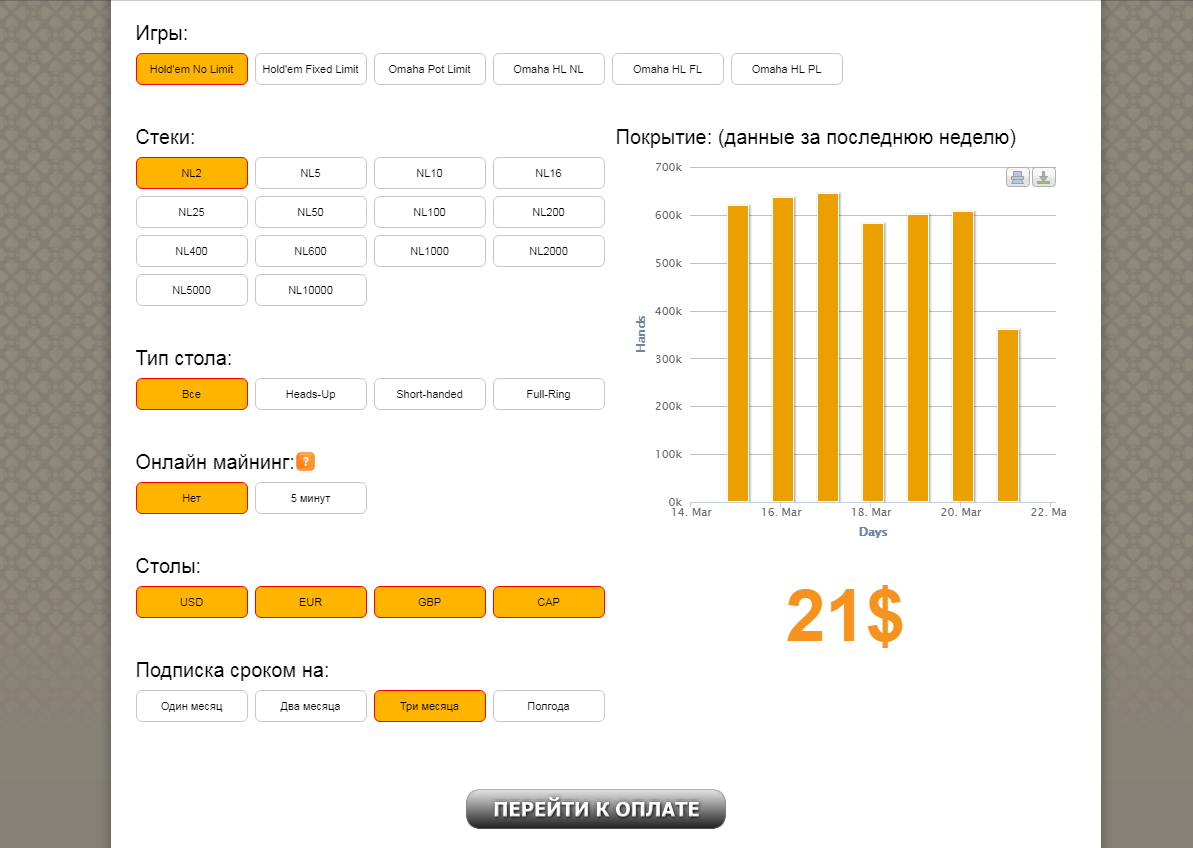Screen dimensions: 1193x848
Task: Choose subscription Три месяца
Action: tap(430, 707)
